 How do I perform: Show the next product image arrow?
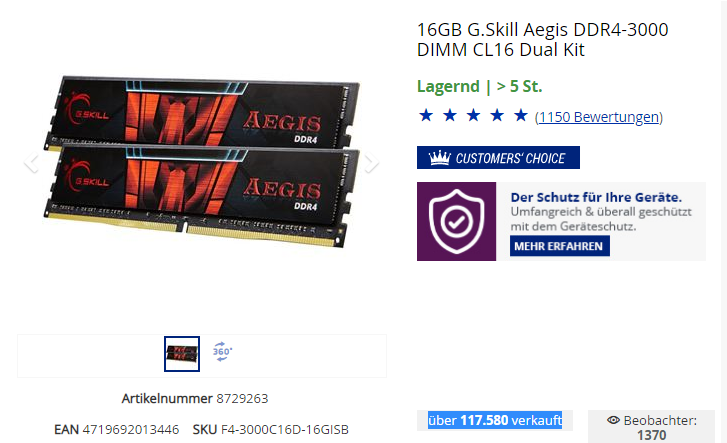[371, 163]
